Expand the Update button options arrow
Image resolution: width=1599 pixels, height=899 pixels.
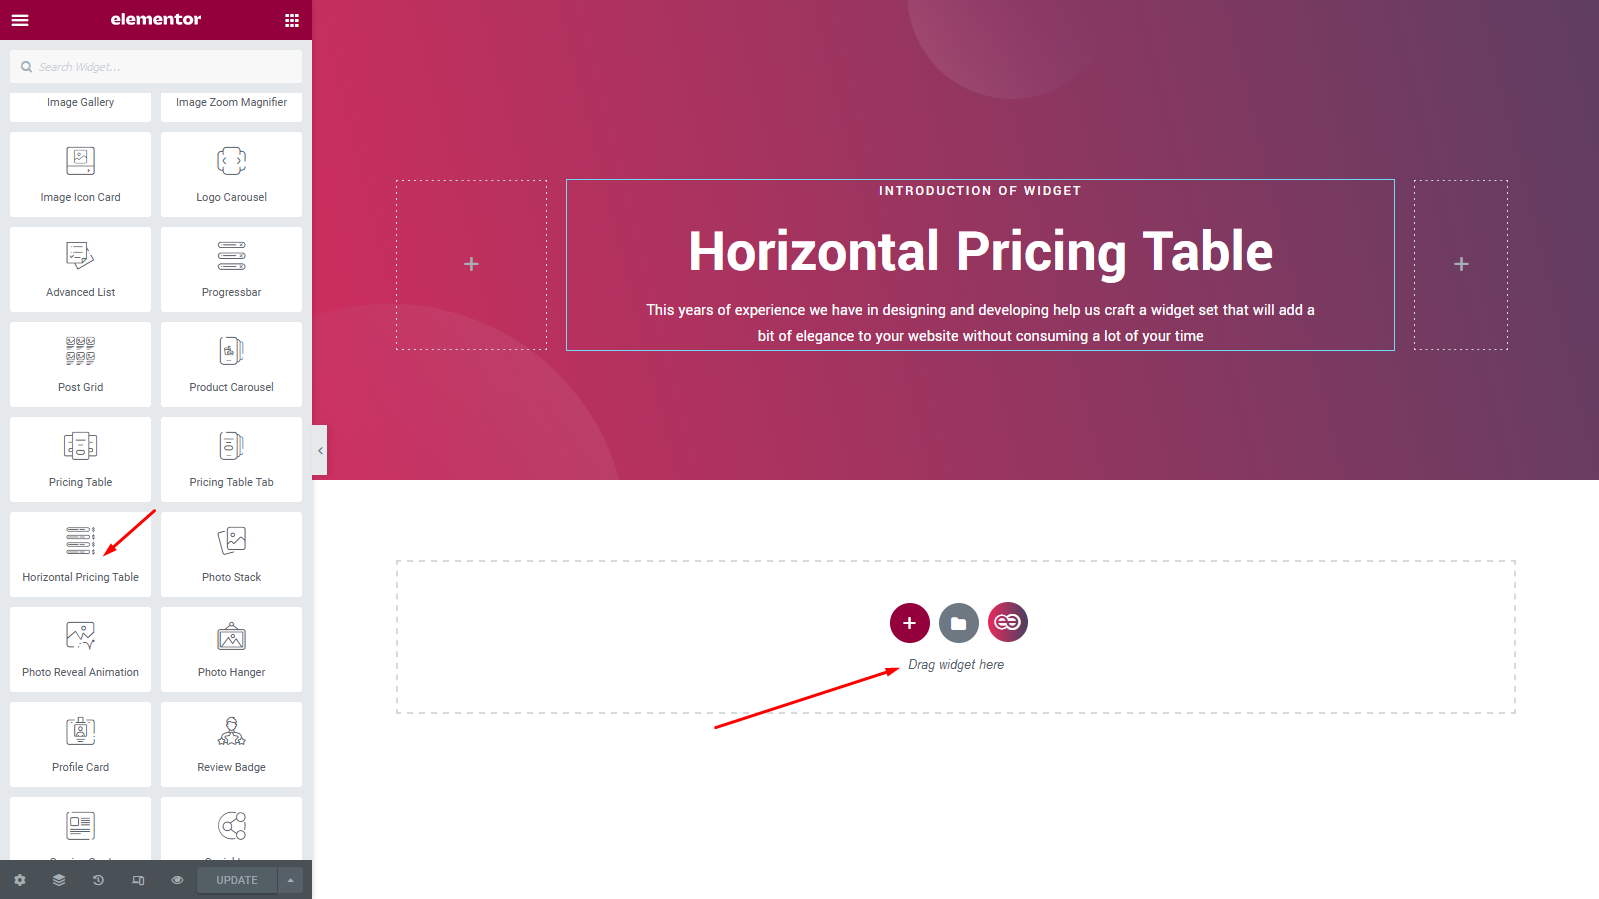pyautogui.click(x=290, y=880)
